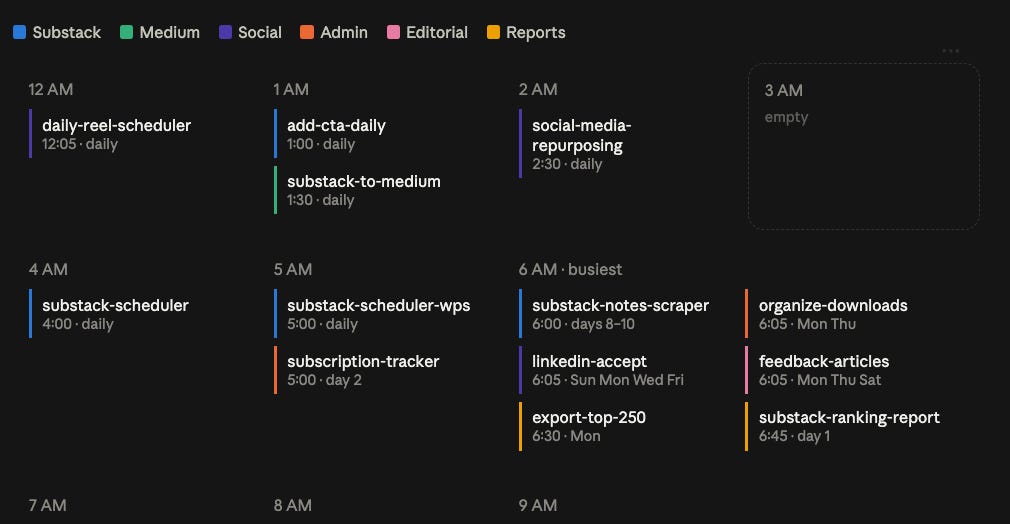The width and height of the screenshot is (1010, 524).
Task: Click the '5:00 · day 2' schedule text
Action: click(x=325, y=380)
